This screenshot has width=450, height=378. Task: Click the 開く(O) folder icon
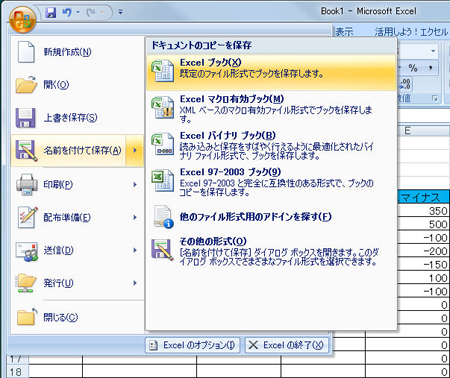click(26, 84)
